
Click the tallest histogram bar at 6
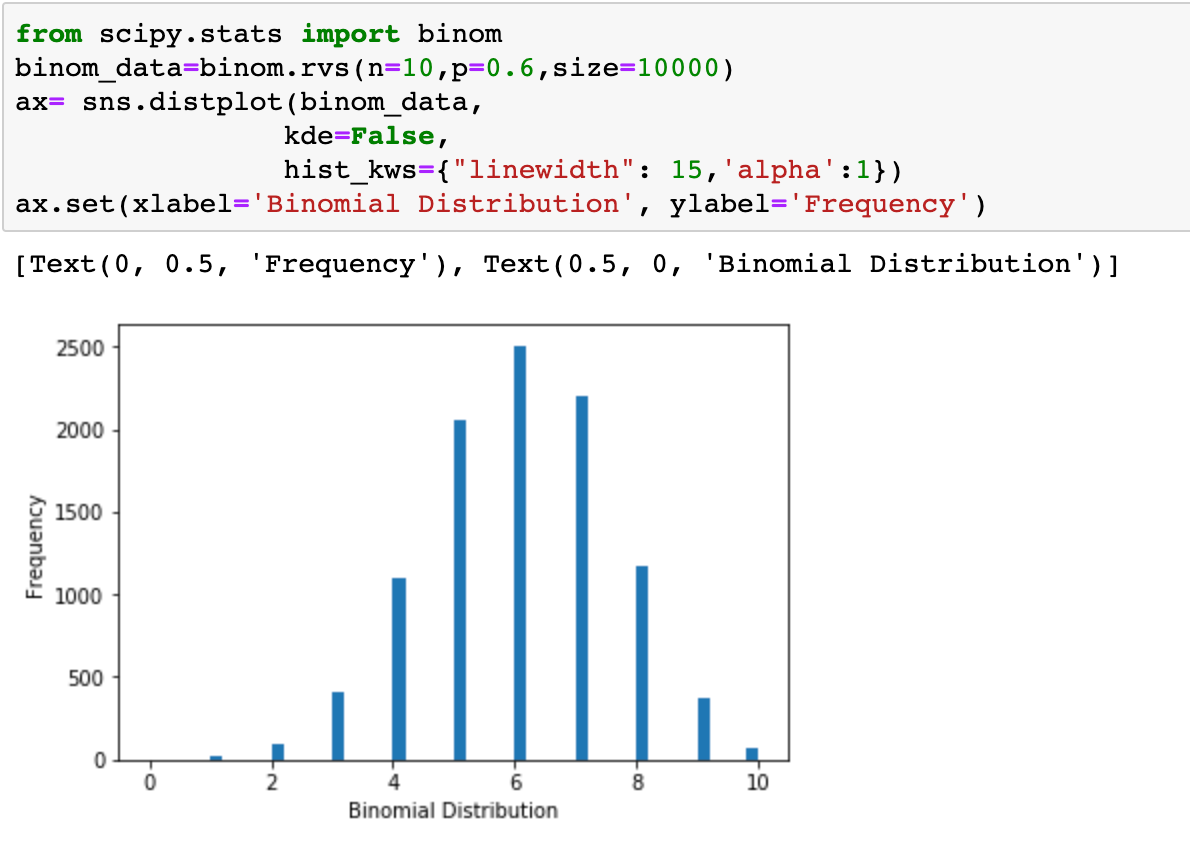tap(518, 550)
